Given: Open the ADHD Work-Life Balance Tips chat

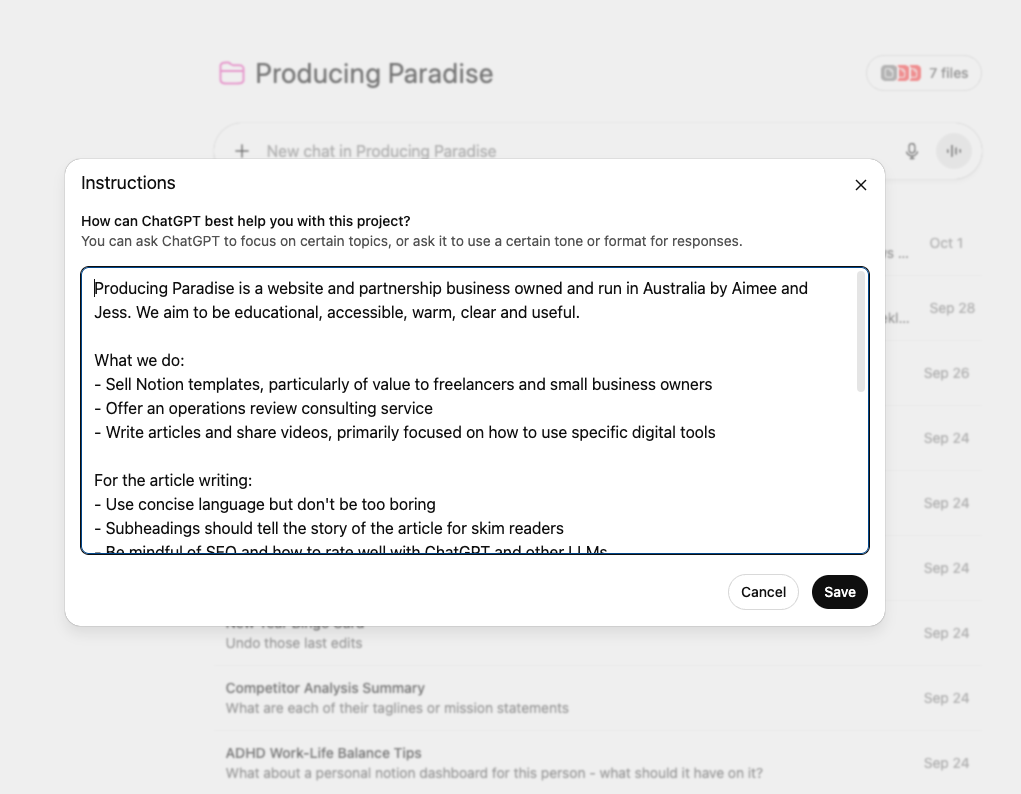Looking at the screenshot, I should pyautogui.click(x=323, y=753).
